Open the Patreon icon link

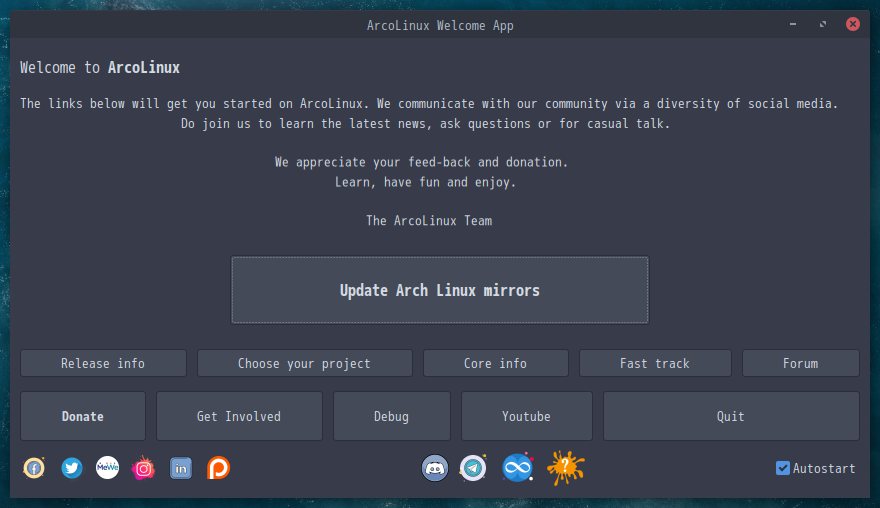coord(218,468)
